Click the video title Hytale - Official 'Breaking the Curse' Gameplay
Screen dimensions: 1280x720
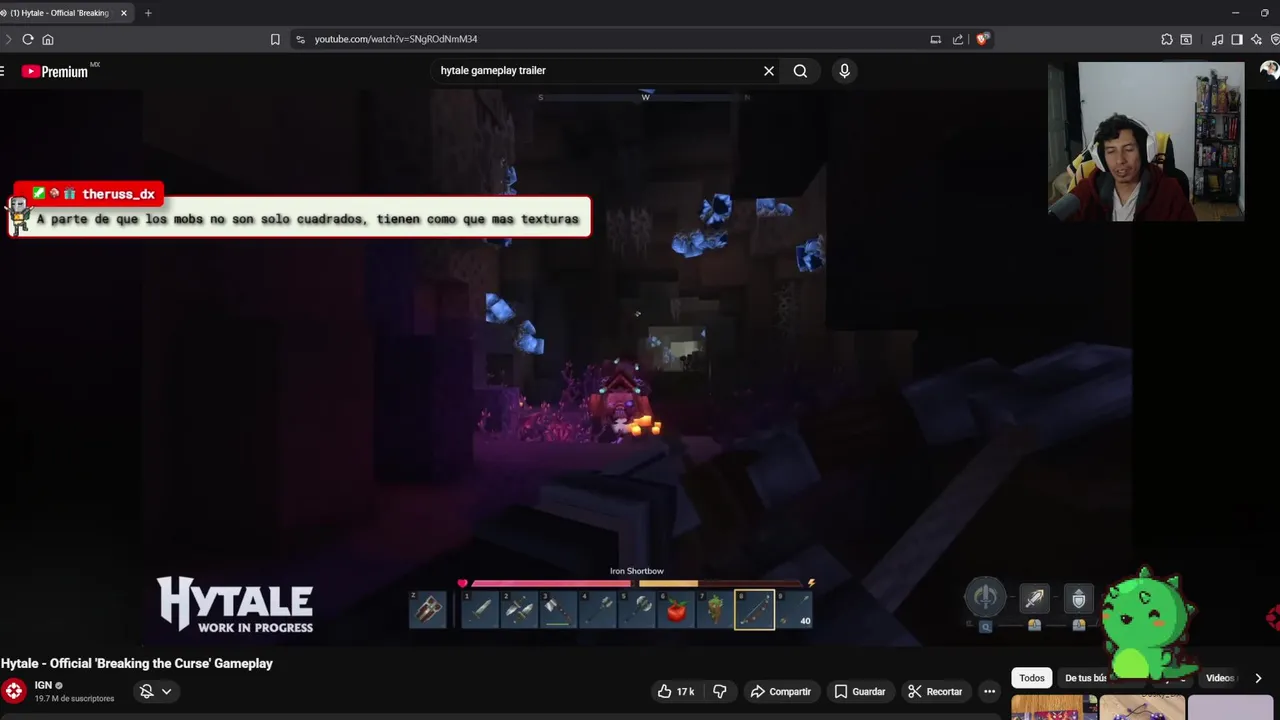click(137, 663)
